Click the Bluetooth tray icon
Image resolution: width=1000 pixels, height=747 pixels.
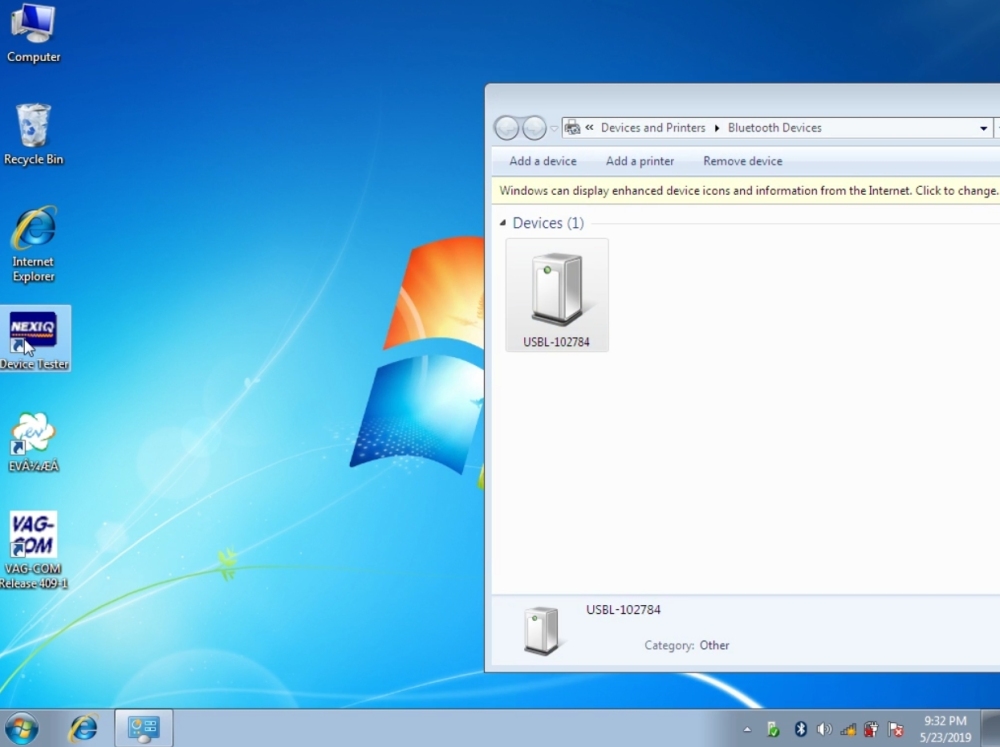coord(800,729)
